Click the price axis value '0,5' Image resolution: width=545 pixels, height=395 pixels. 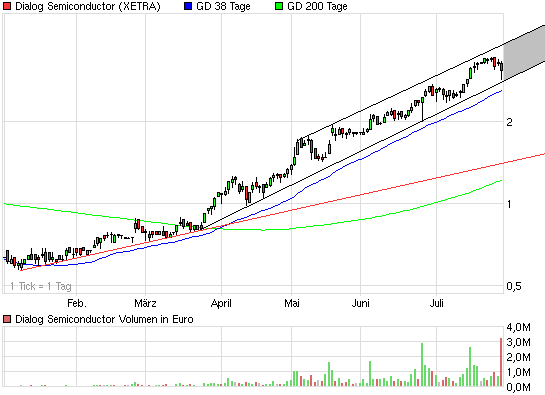point(514,286)
